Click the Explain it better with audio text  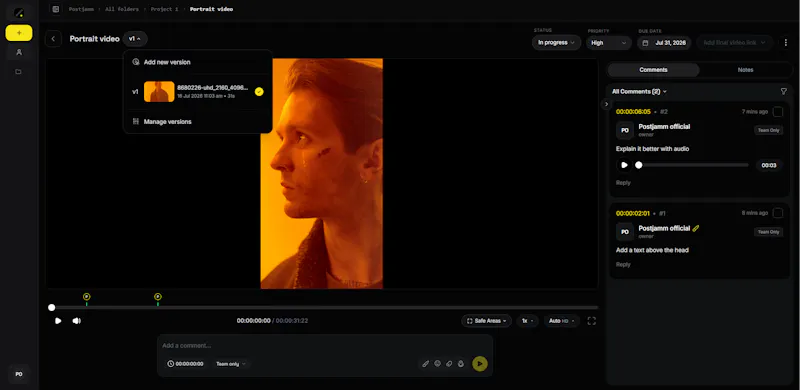click(653, 149)
